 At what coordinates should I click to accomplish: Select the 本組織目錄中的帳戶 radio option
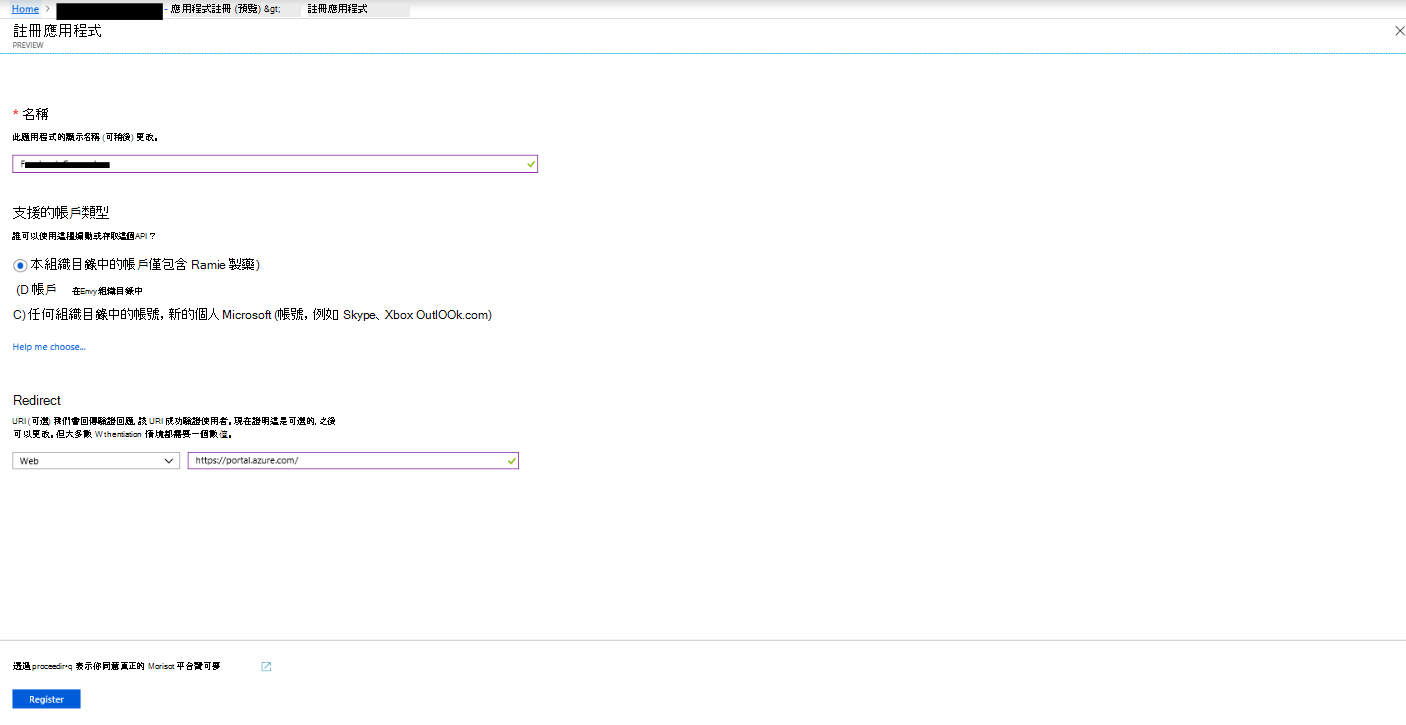(x=20, y=265)
